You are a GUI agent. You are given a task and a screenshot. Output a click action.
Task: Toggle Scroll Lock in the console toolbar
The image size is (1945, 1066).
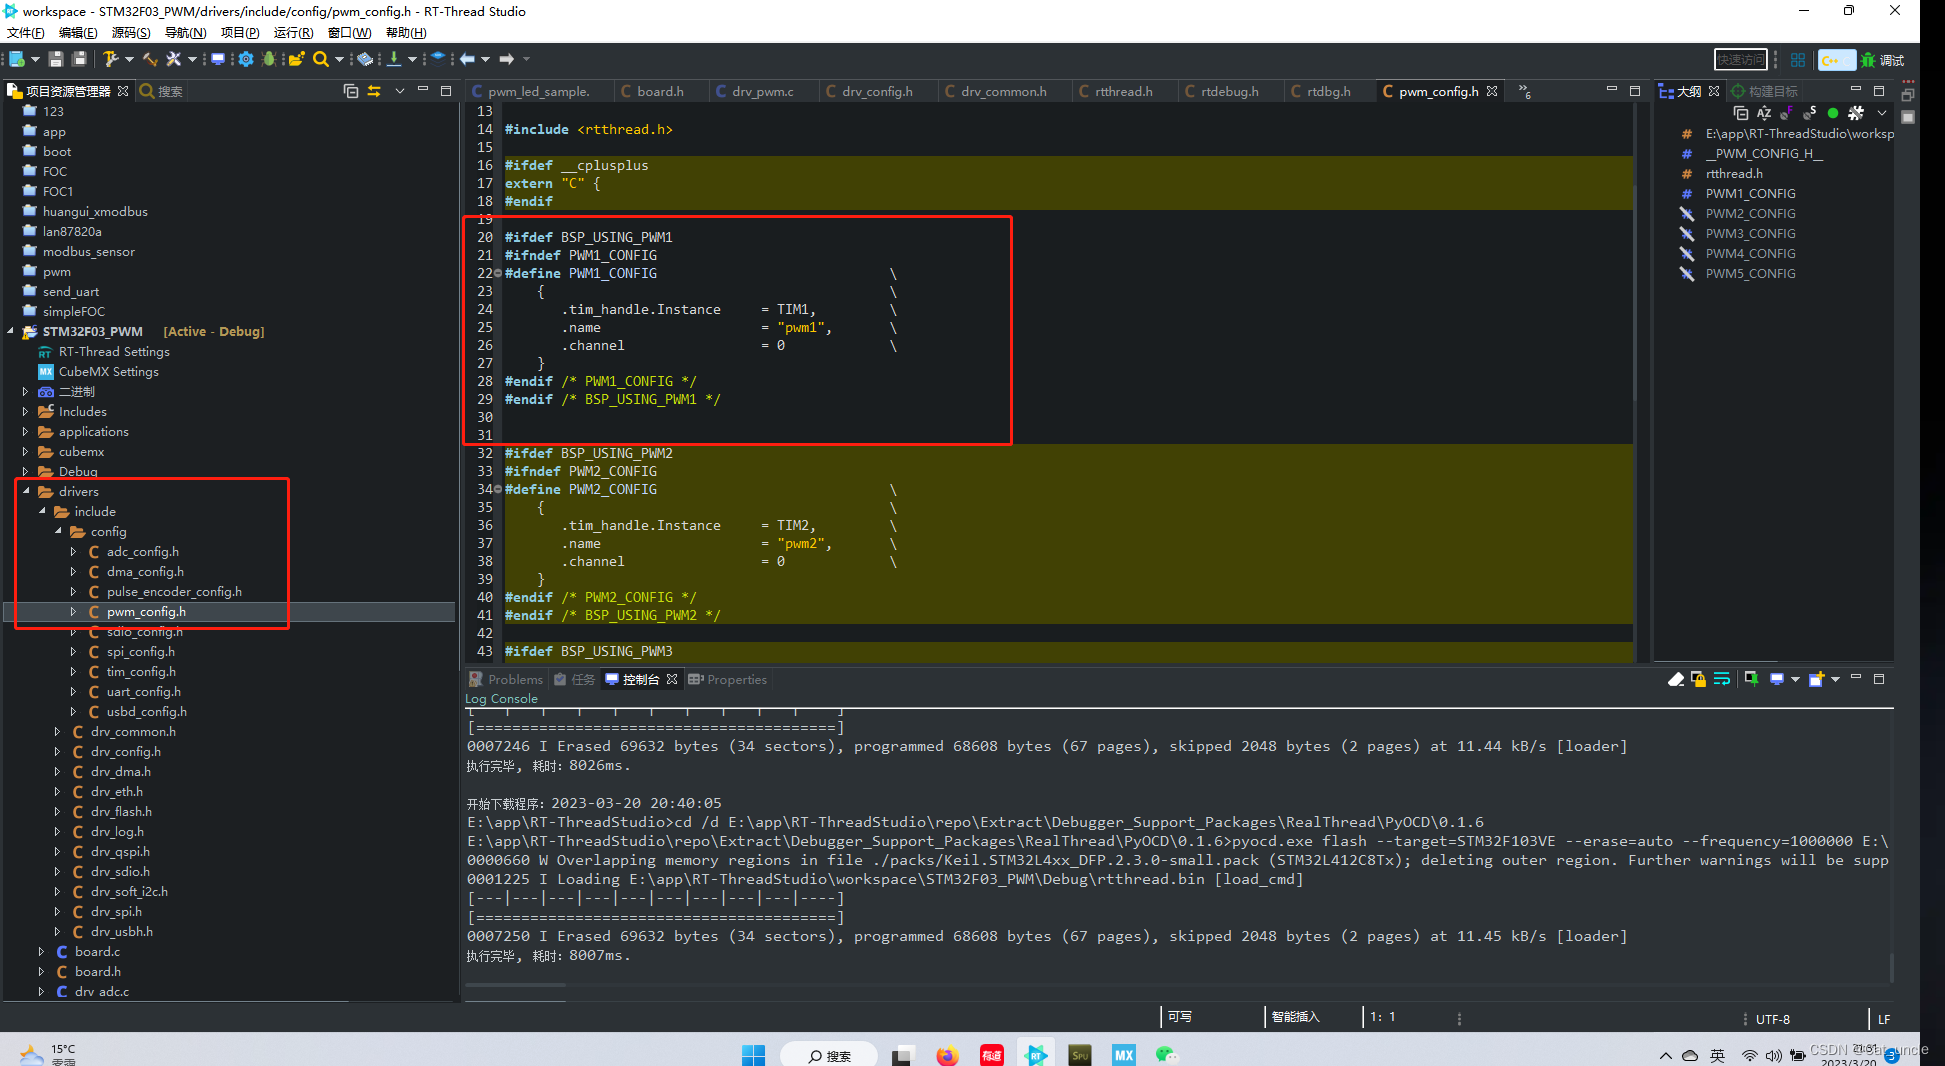tap(1699, 679)
